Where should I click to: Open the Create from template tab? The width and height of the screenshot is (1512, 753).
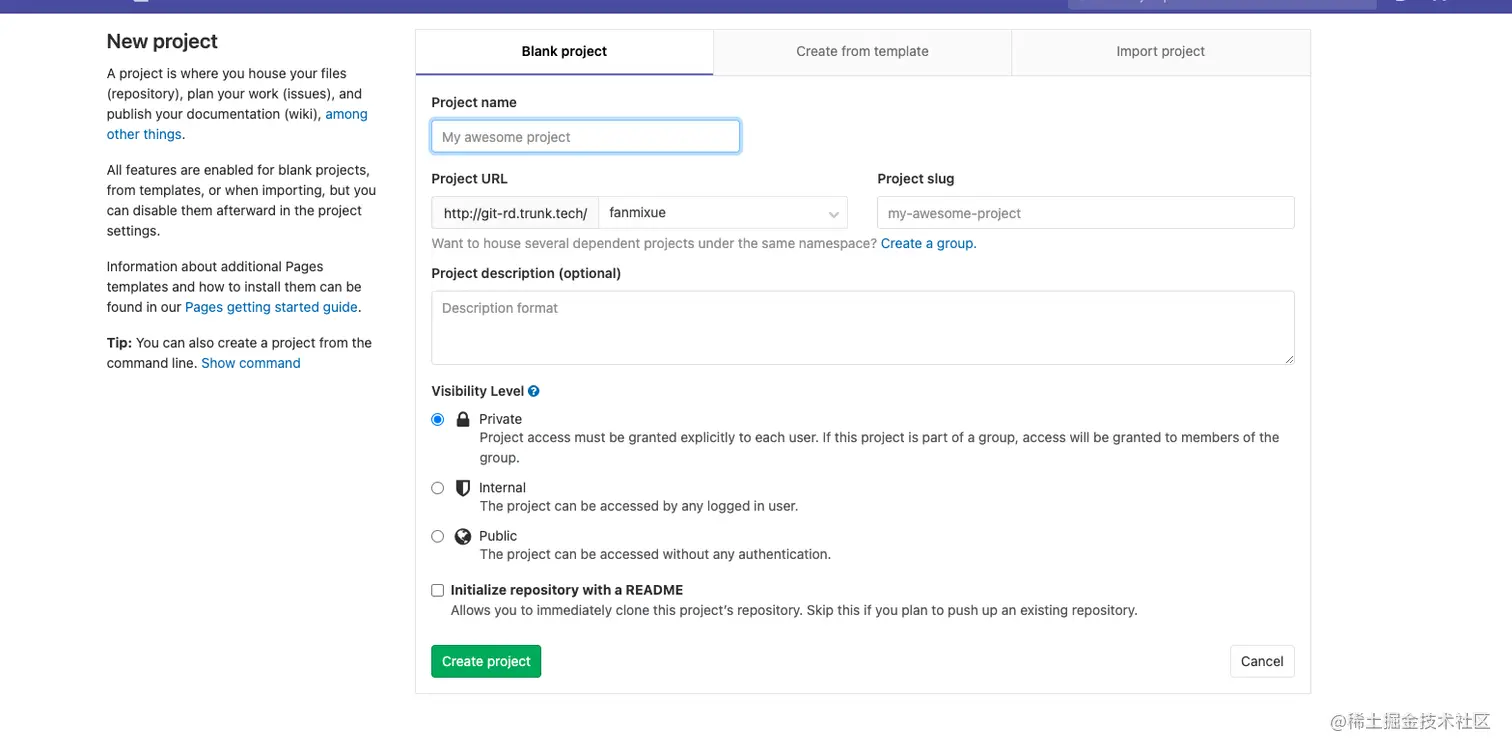click(x=862, y=51)
